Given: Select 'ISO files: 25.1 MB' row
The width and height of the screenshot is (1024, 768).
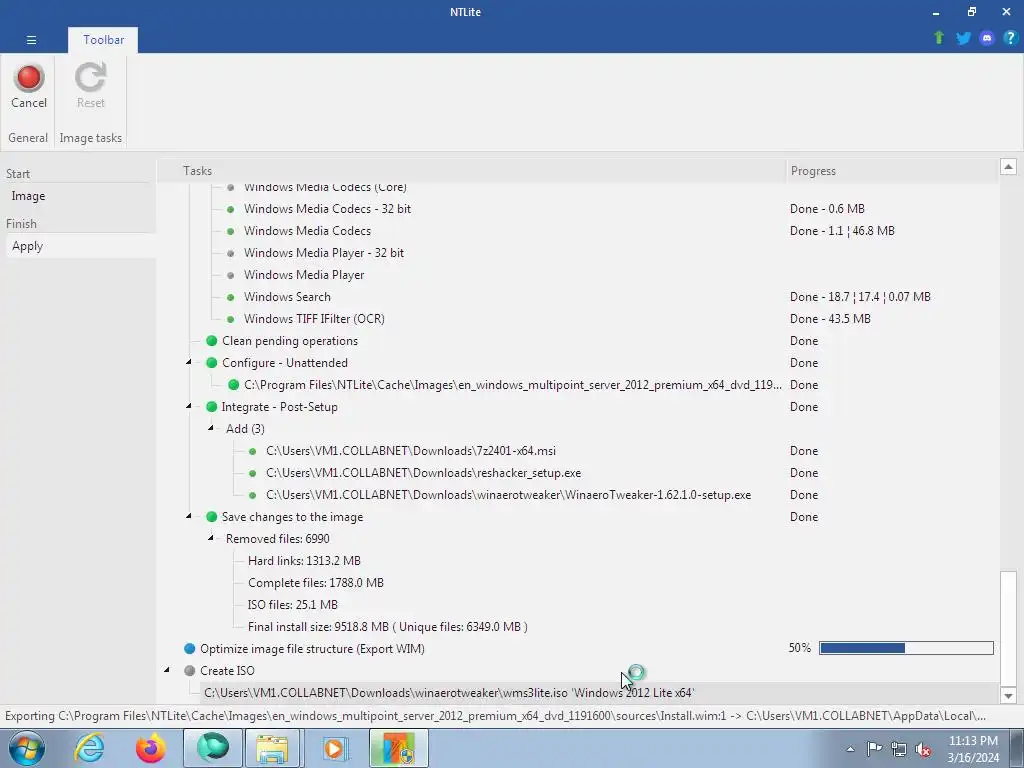Looking at the screenshot, I should click(293, 605).
